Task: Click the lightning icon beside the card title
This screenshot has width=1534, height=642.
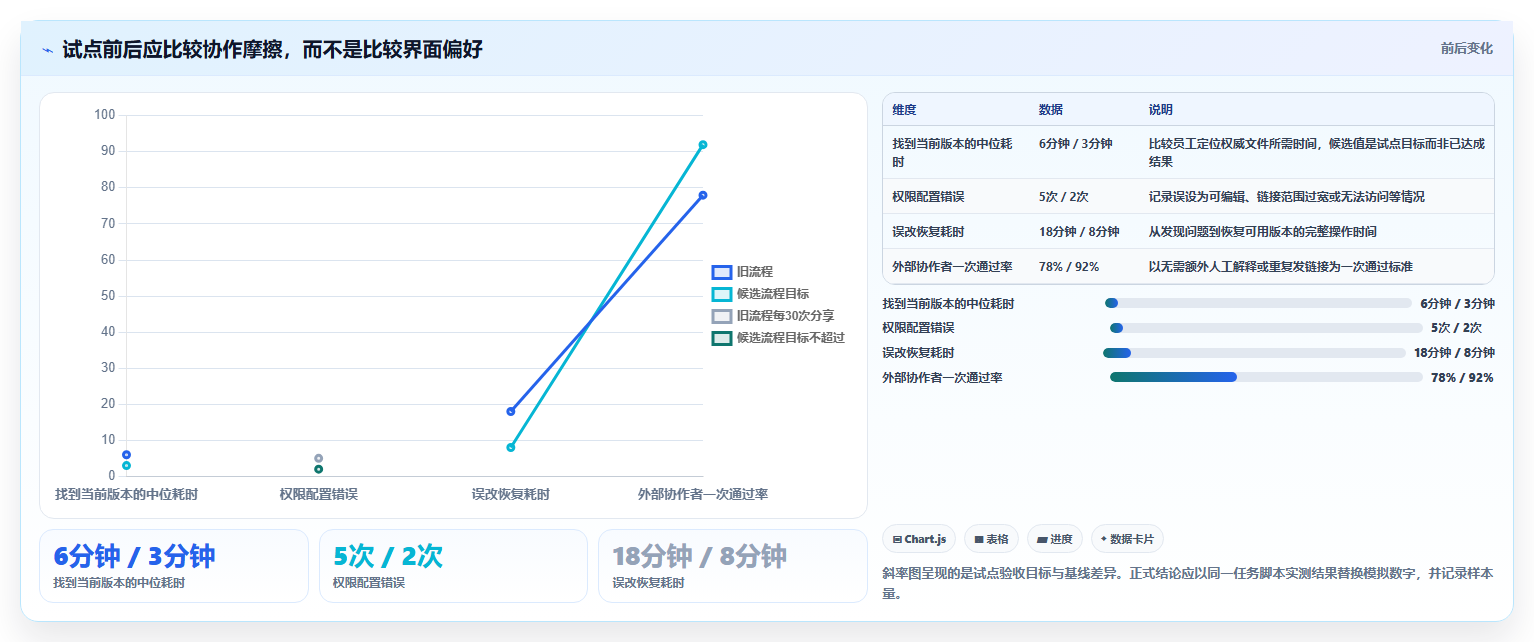Action: coord(47,50)
